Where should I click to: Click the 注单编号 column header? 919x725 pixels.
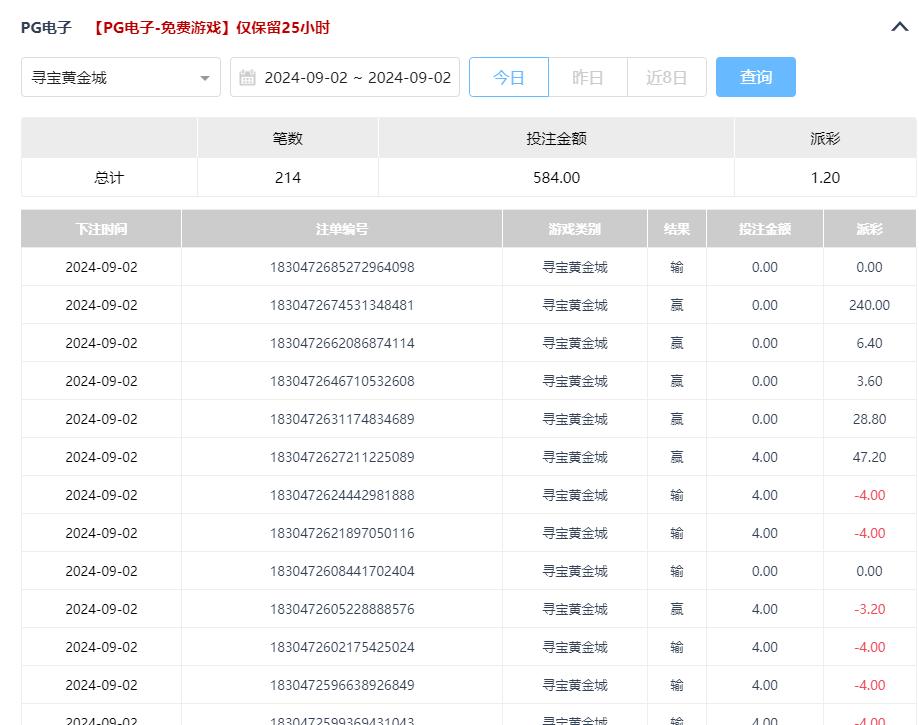coord(341,229)
